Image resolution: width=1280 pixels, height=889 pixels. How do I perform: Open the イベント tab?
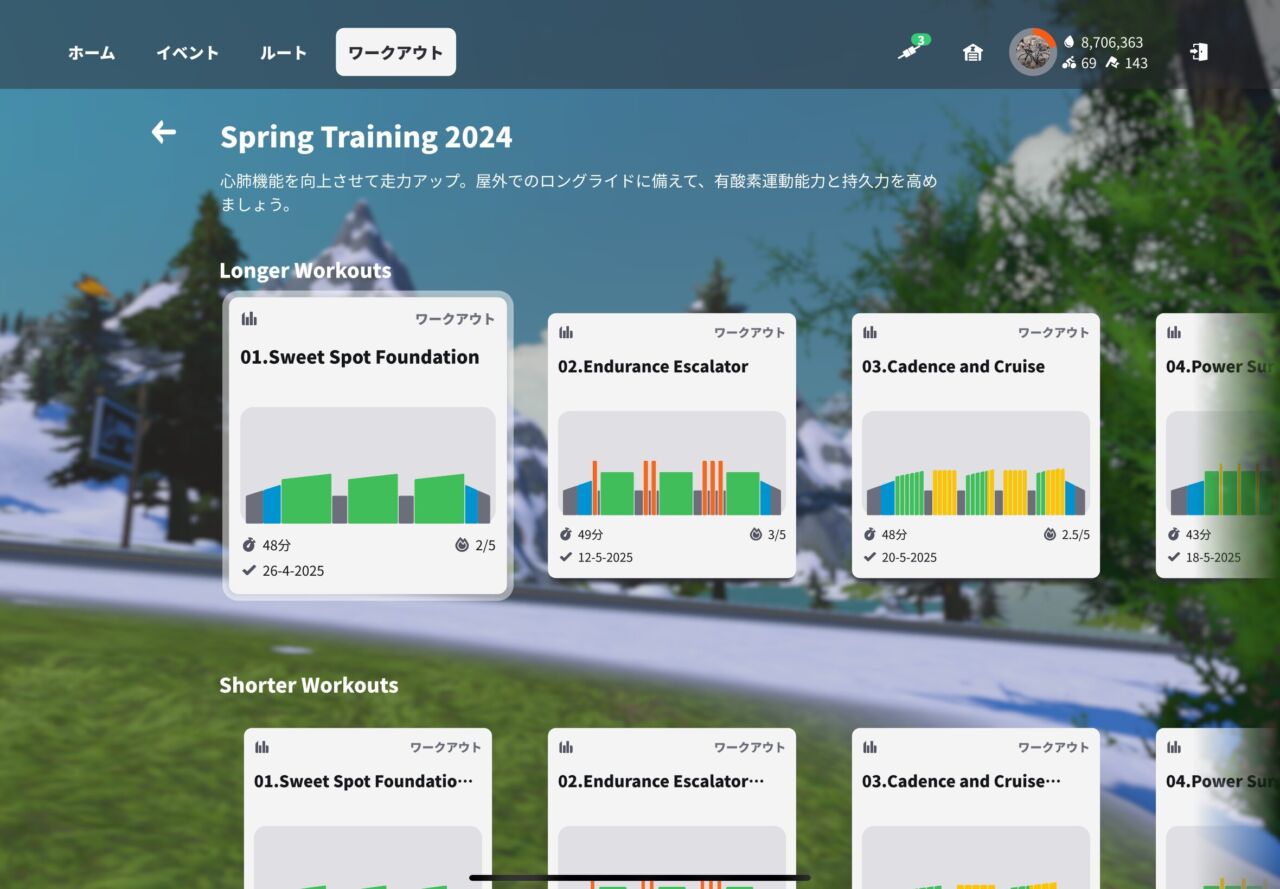tap(187, 53)
